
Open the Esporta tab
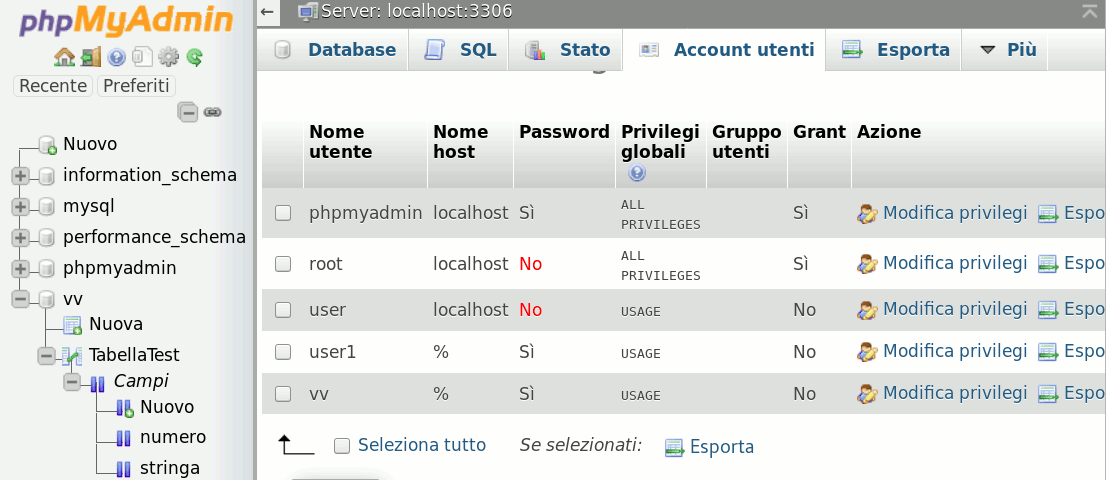coord(894,50)
